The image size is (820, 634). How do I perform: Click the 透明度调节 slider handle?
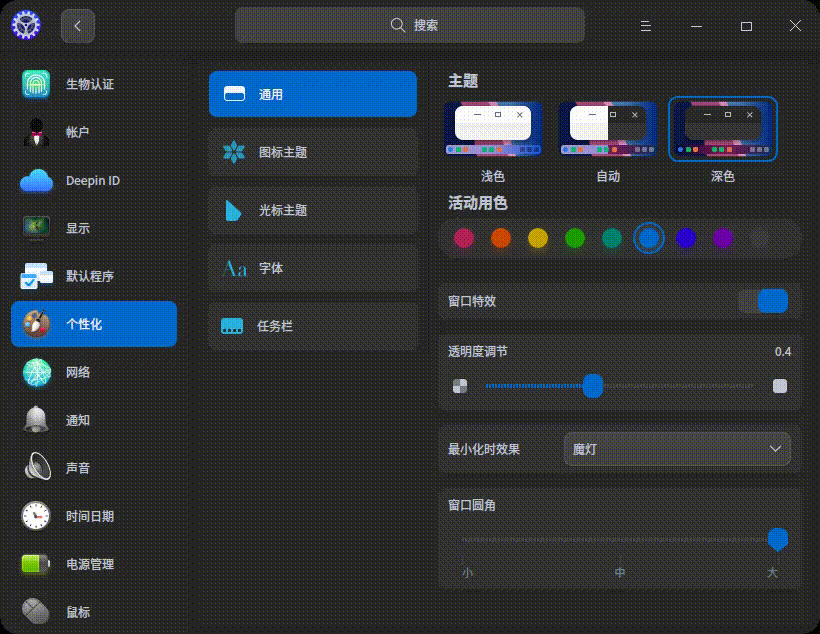coord(593,386)
